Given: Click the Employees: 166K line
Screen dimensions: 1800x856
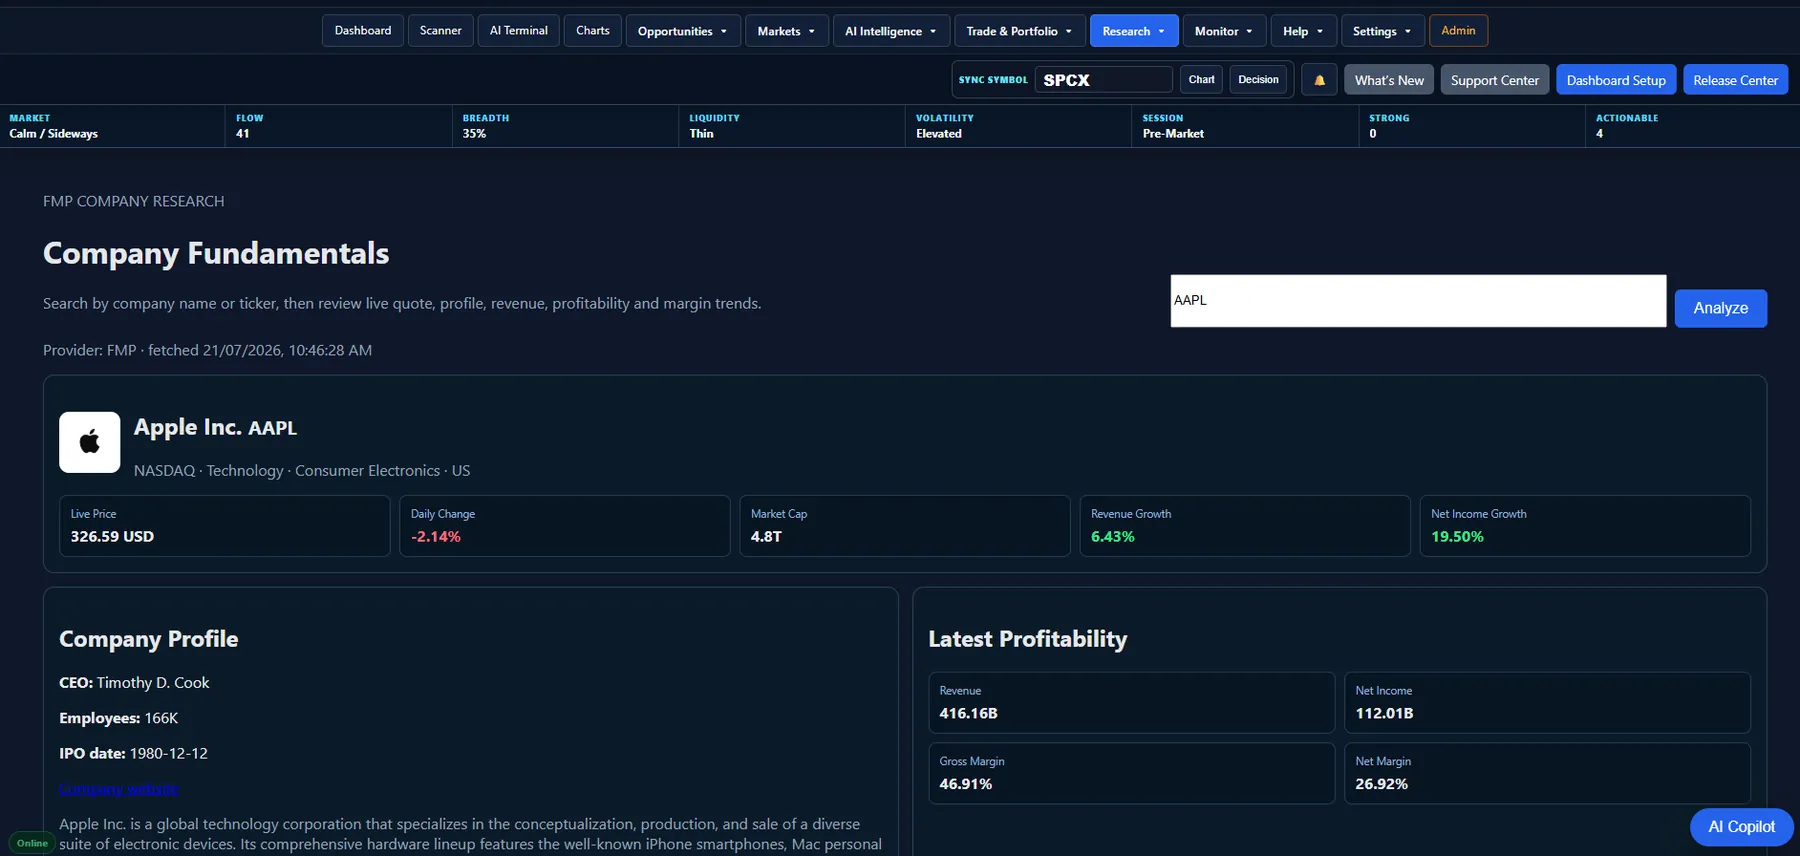Looking at the screenshot, I should 118,718.
